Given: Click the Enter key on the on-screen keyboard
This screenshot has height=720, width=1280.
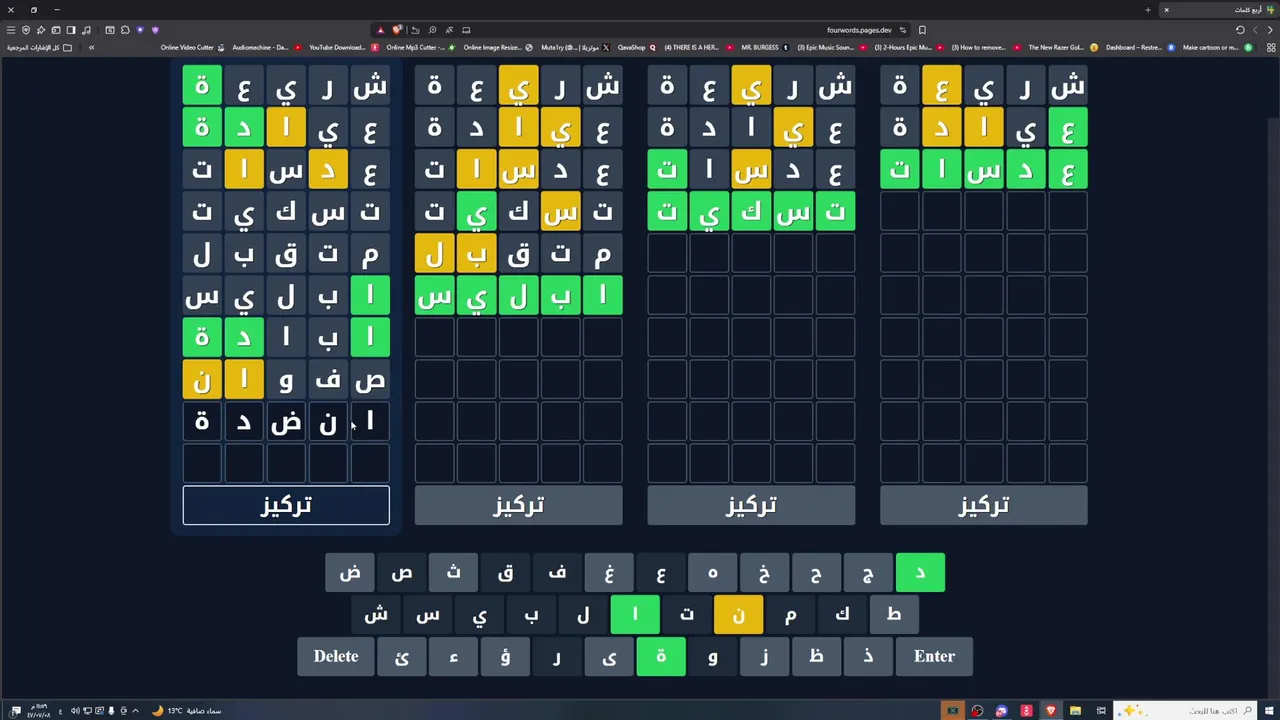Looking at the screenshot, I should [934, 656].
